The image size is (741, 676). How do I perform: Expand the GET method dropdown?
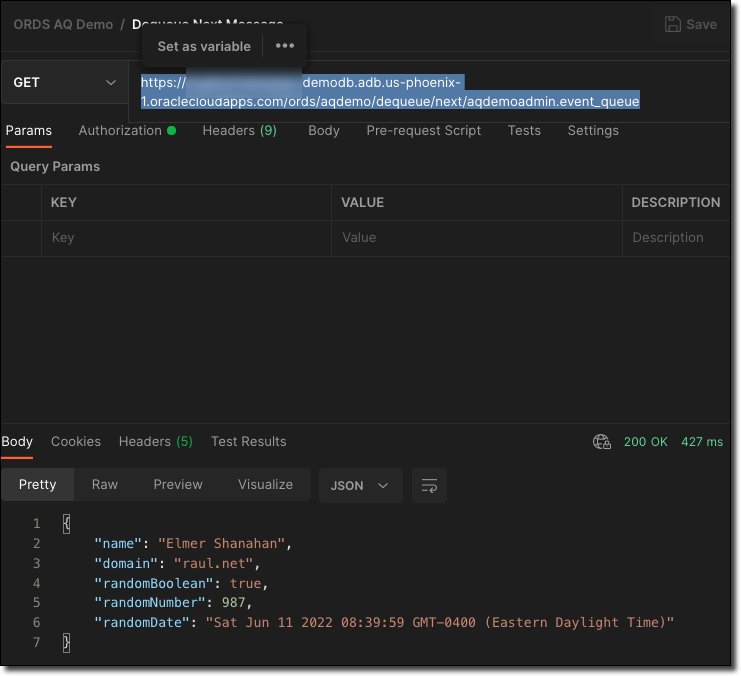click(64, 83)
